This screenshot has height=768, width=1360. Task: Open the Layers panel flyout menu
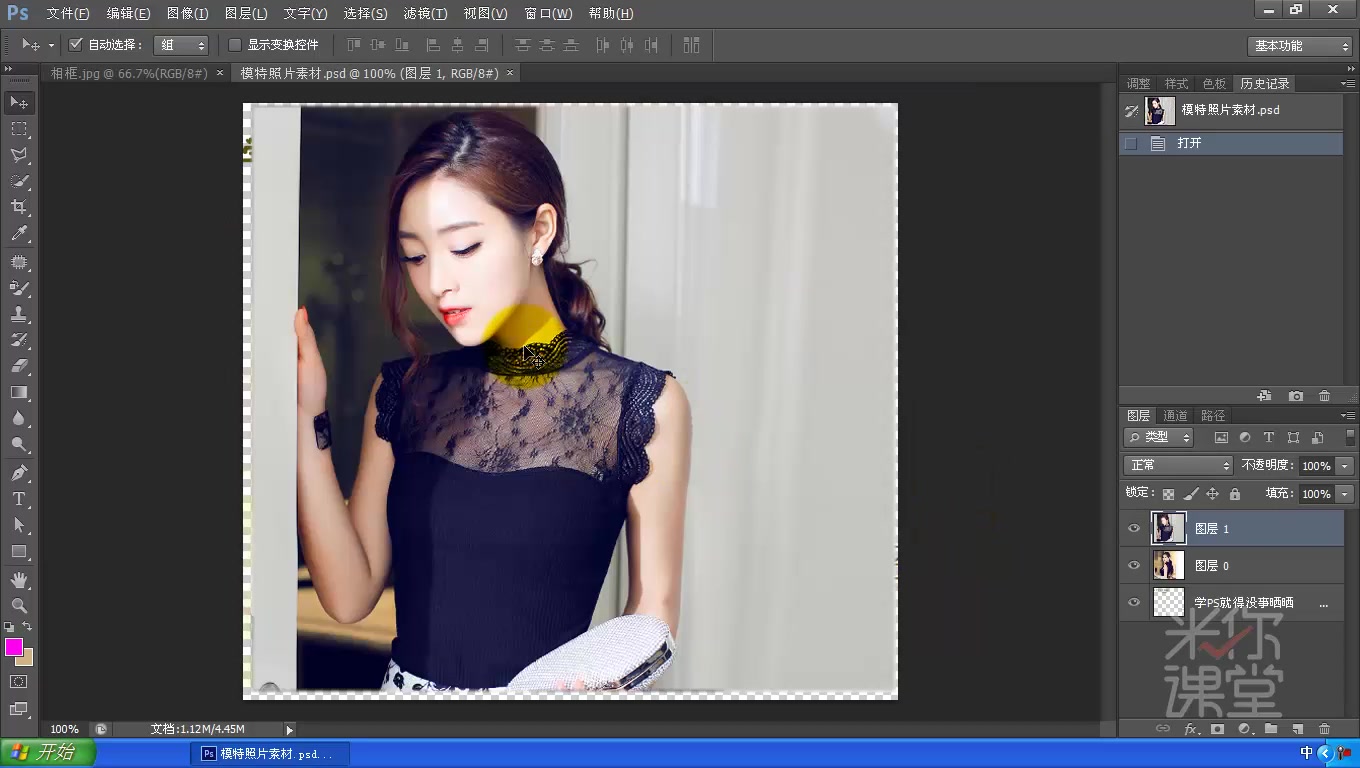(1349, 415)
